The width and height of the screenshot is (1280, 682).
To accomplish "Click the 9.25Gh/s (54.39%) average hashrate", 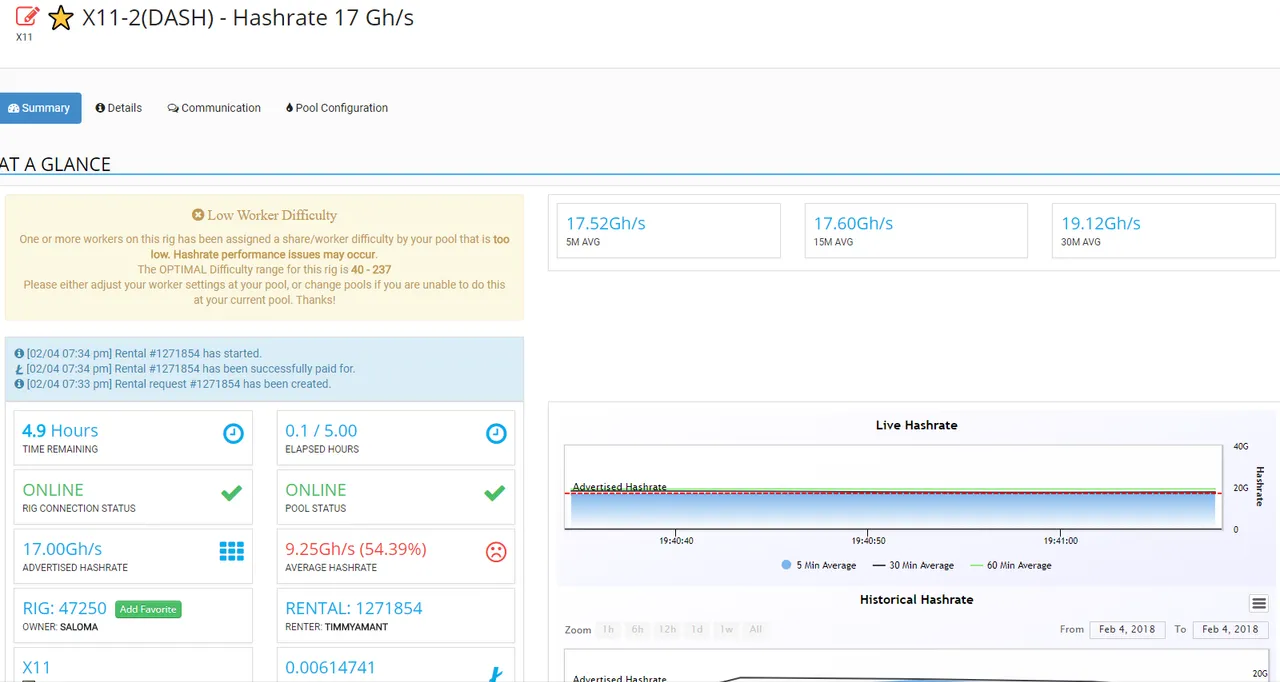I will (356, 548).
